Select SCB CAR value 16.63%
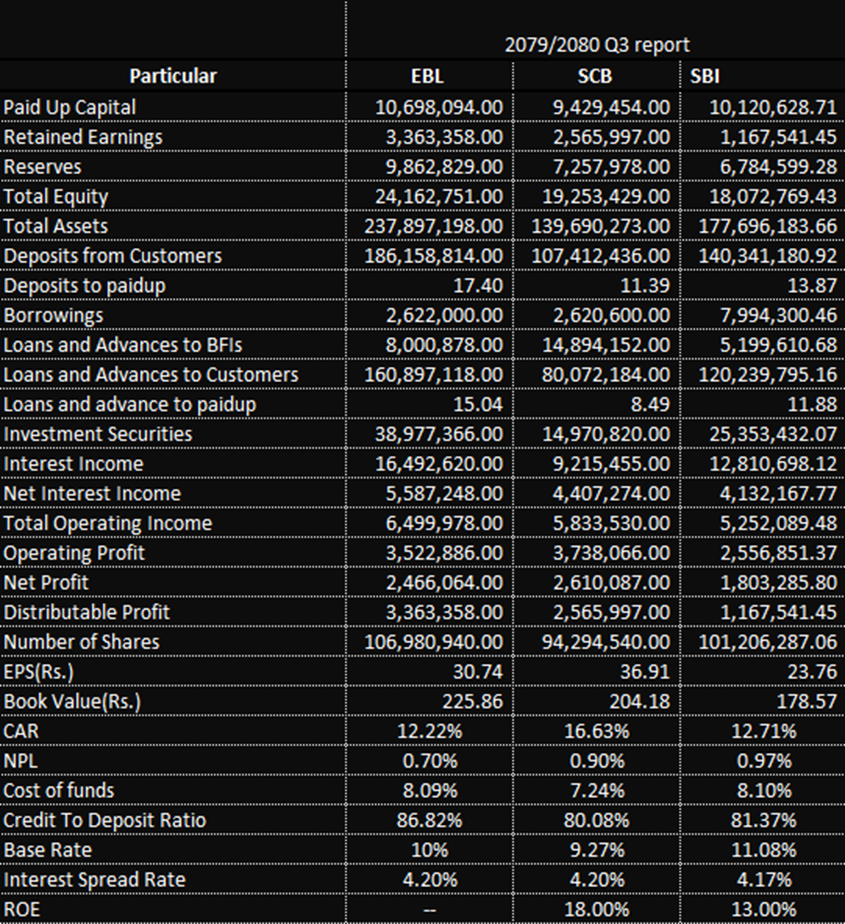845x924 pixels. point(596,731)
